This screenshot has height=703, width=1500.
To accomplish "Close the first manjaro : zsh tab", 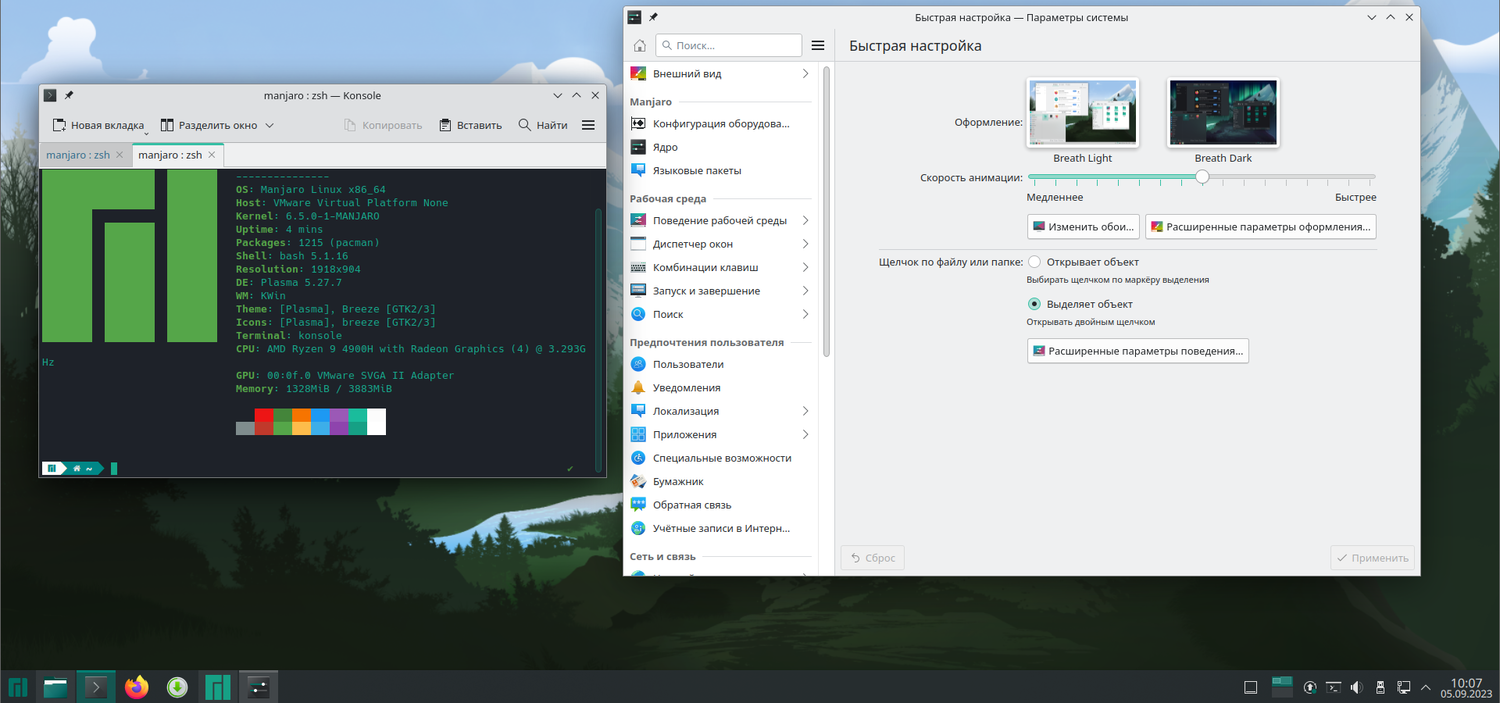I will click(120, 155).
